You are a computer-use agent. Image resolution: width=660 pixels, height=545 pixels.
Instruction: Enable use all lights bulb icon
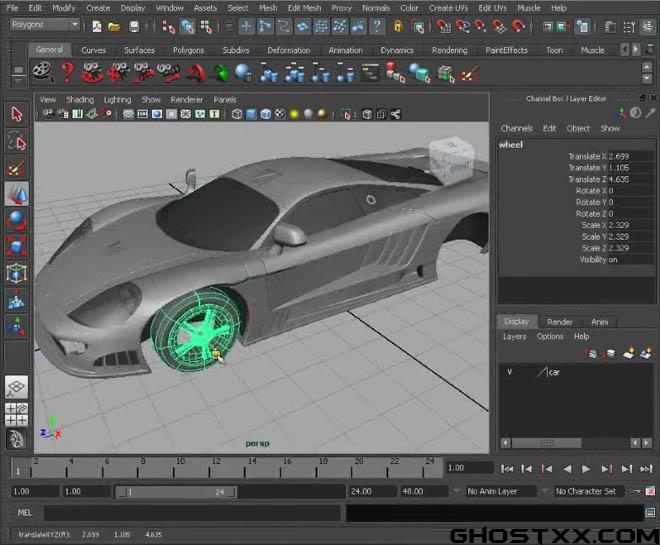294,114
